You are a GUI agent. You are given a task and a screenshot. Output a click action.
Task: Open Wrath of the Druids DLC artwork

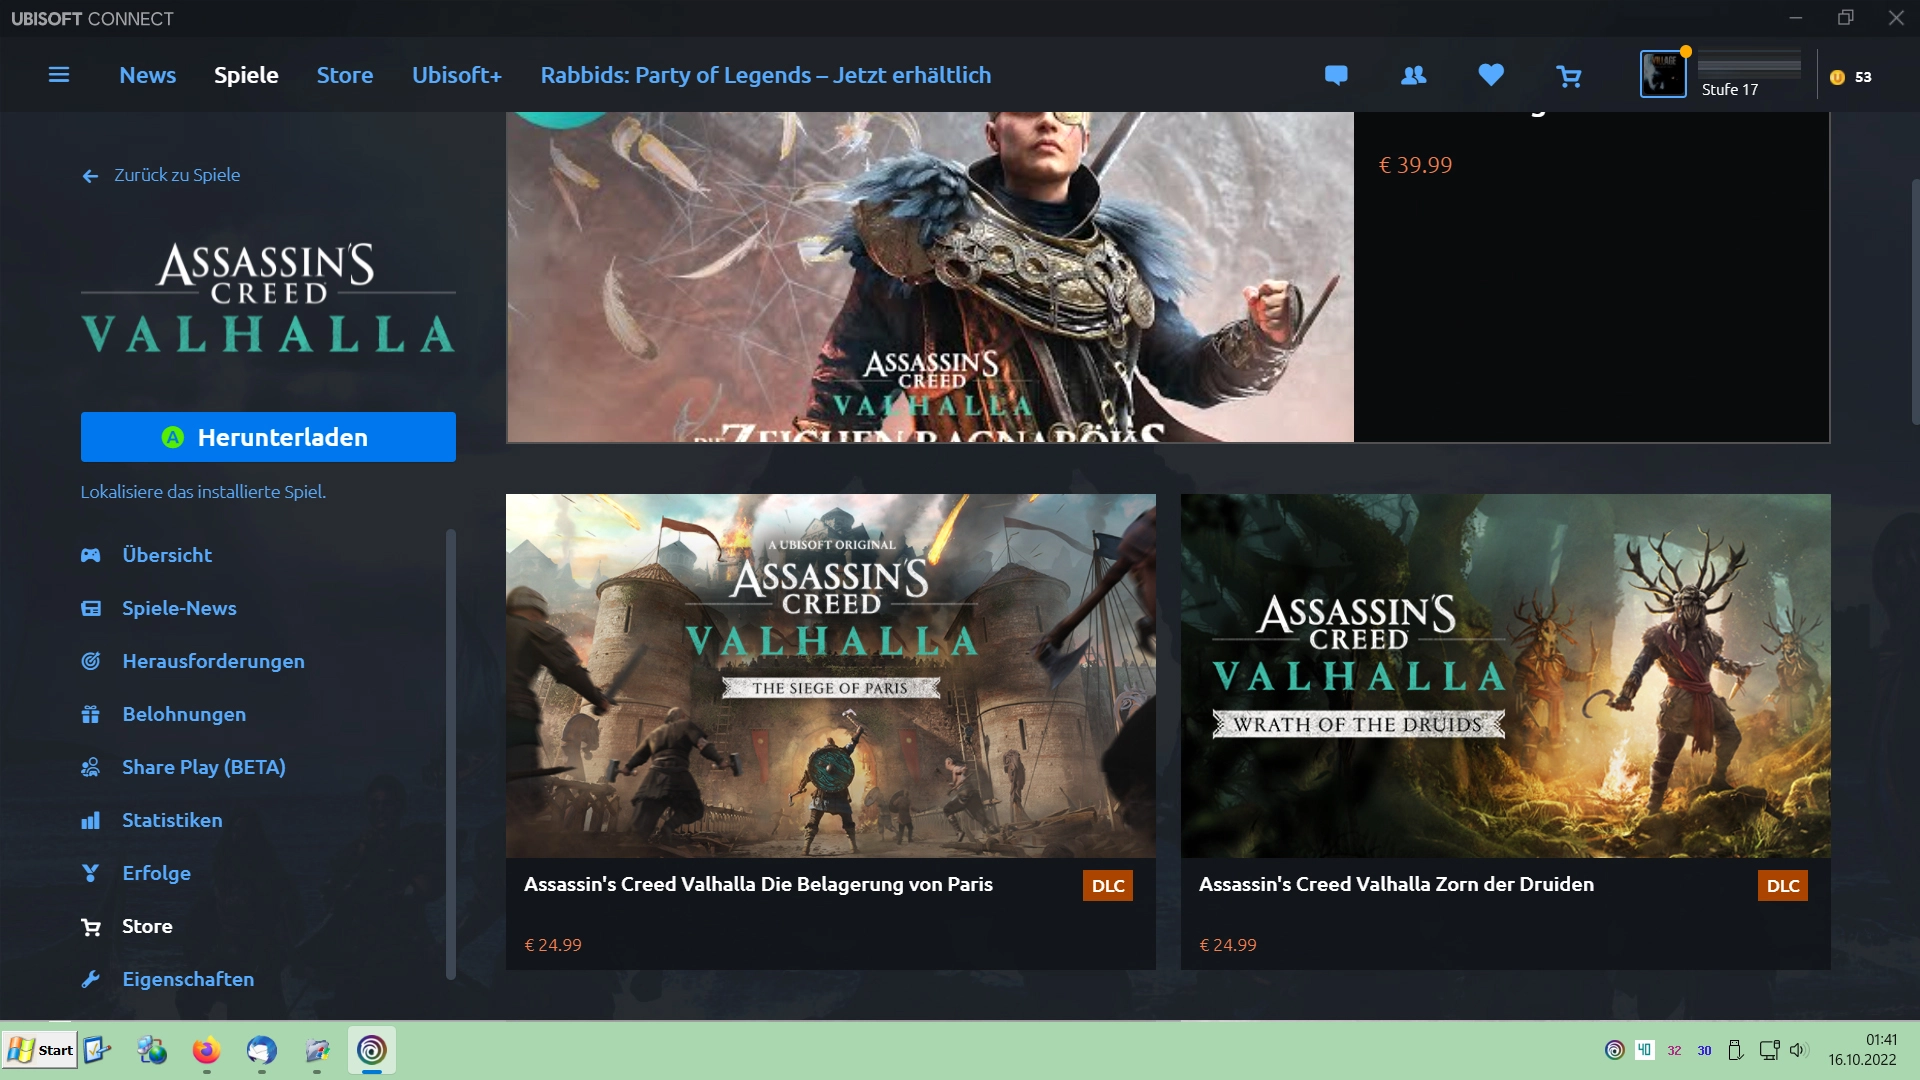(x=1505, y=676)
